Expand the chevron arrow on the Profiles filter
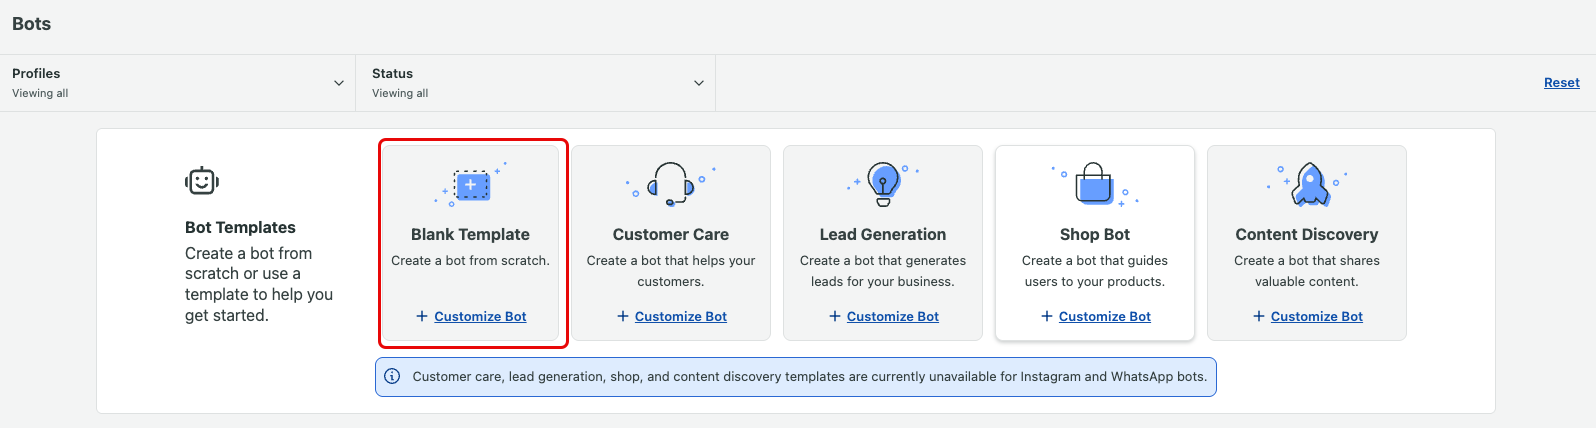Screen dimensions: 1596x428 (x=339, y=83)
